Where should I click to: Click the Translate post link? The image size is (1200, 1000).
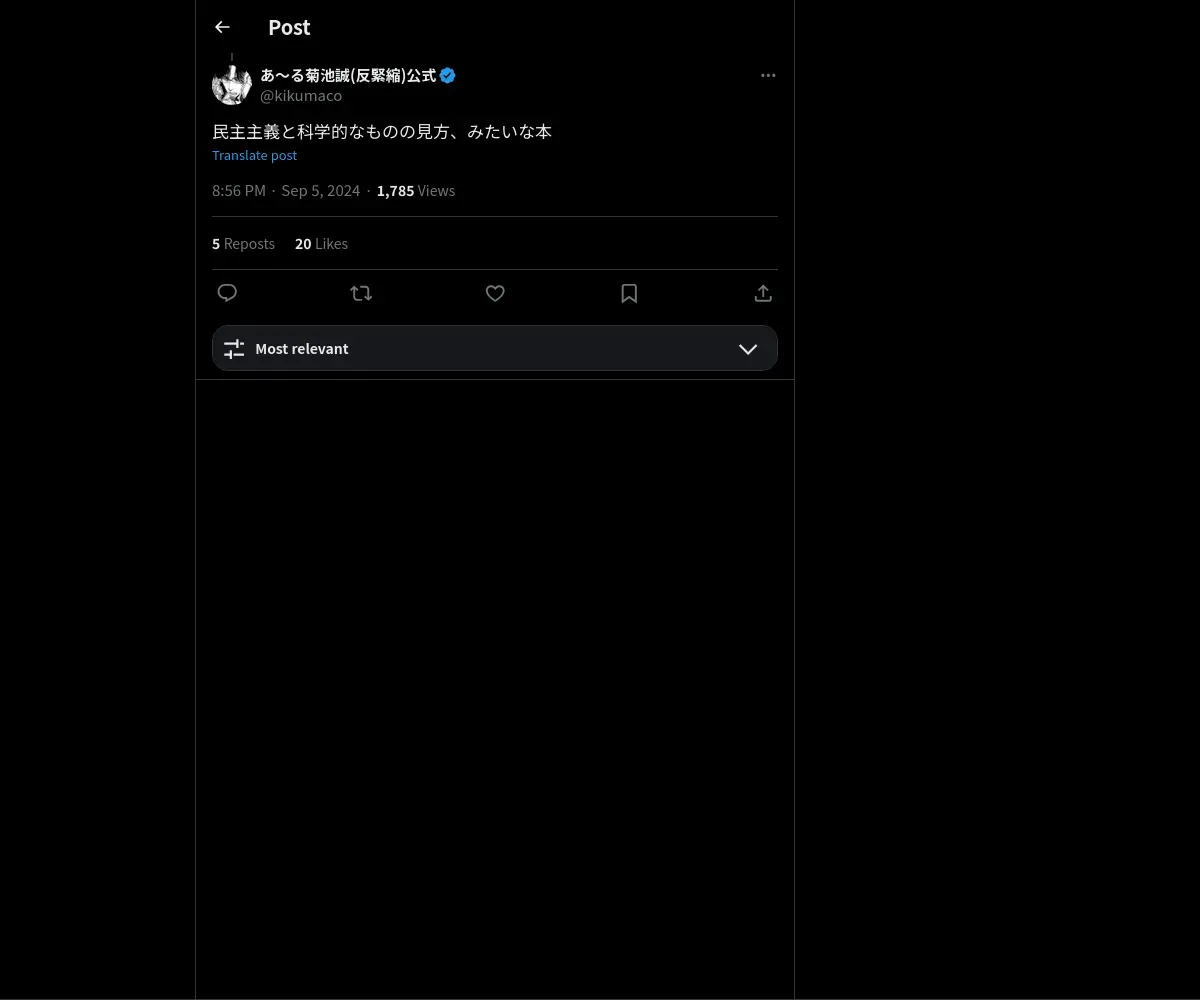pyautogui.click(x=254, y=155)
